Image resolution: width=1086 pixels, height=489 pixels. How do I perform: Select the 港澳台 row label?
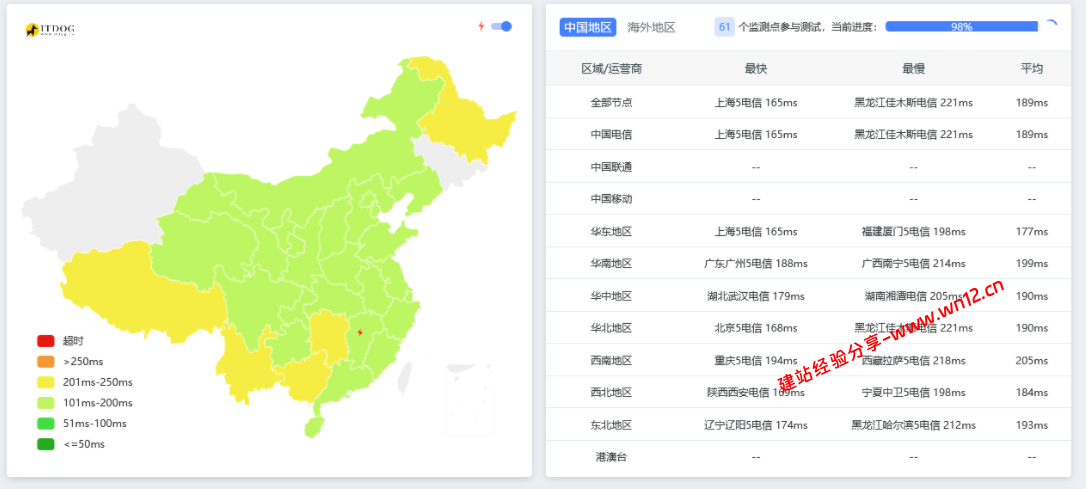point(612,457)
